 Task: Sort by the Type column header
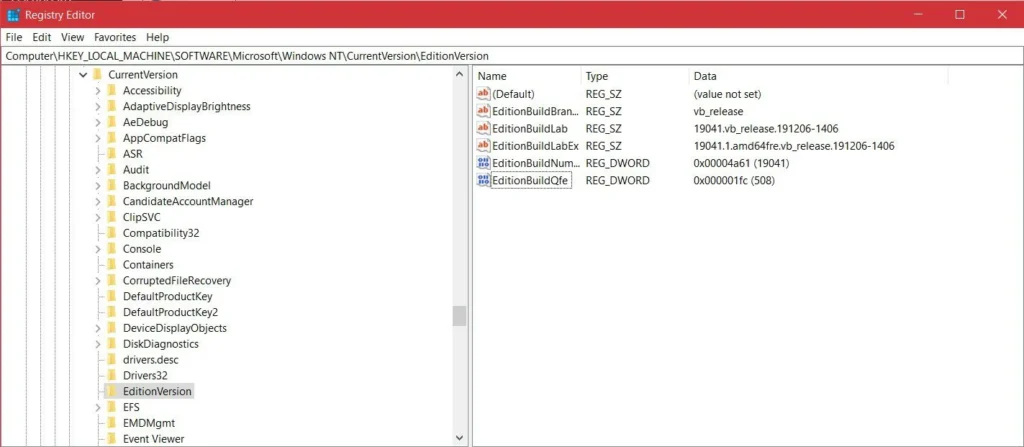pos(635,76)
